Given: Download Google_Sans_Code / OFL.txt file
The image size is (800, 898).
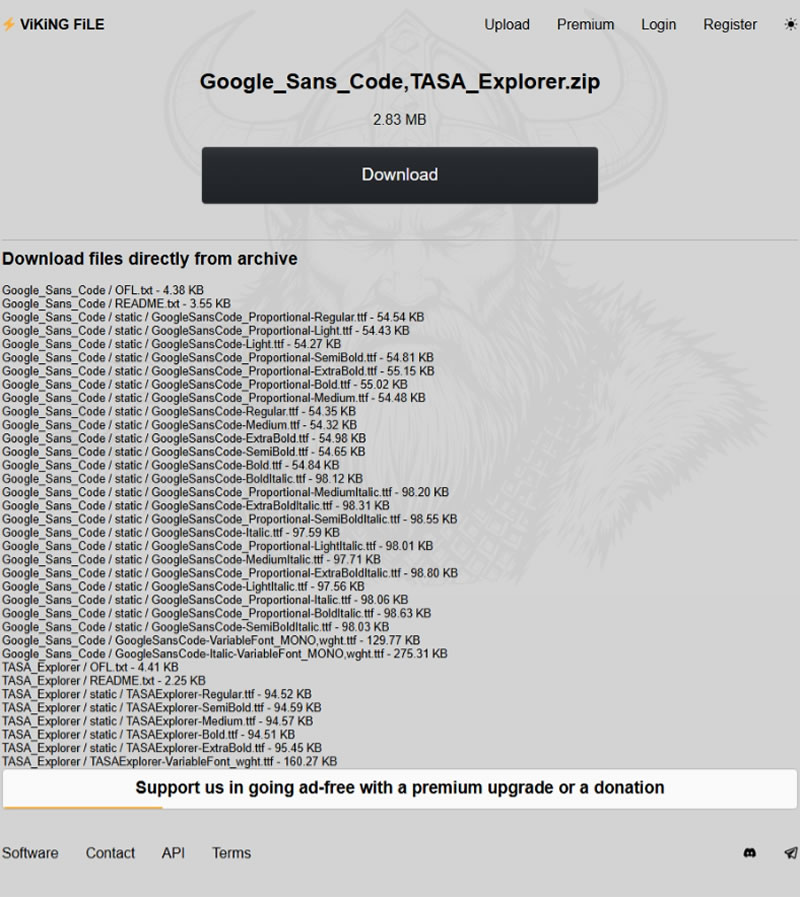Looking at the screenshot, I should (x=103, y=290).
